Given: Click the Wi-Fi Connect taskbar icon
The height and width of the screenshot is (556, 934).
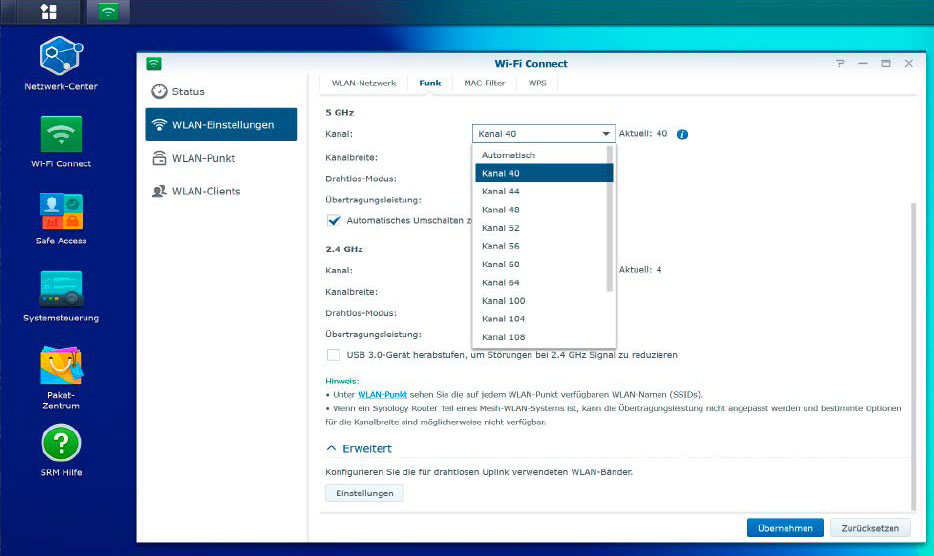Looking at the screenshot, I should click(108, 12).
